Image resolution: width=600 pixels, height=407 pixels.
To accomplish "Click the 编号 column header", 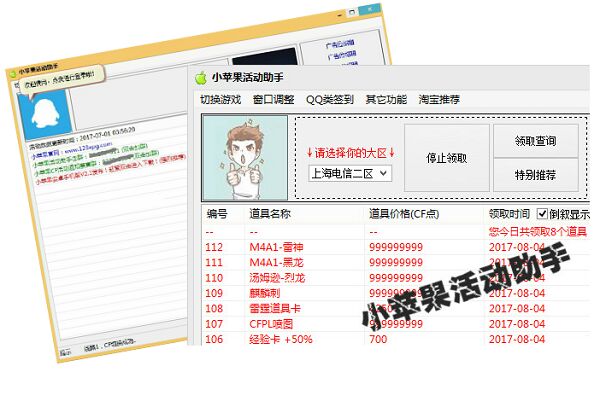I will pos(217,214).
